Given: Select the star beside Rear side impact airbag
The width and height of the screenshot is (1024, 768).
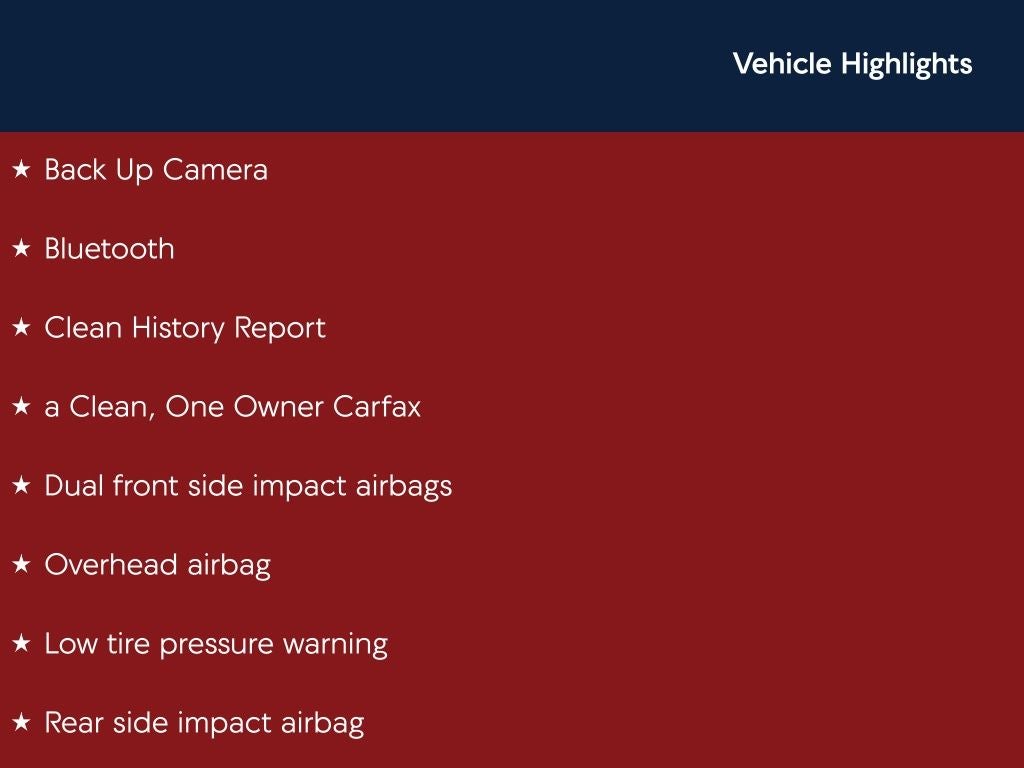Looking at the screenshot, I should coord(21,723).
